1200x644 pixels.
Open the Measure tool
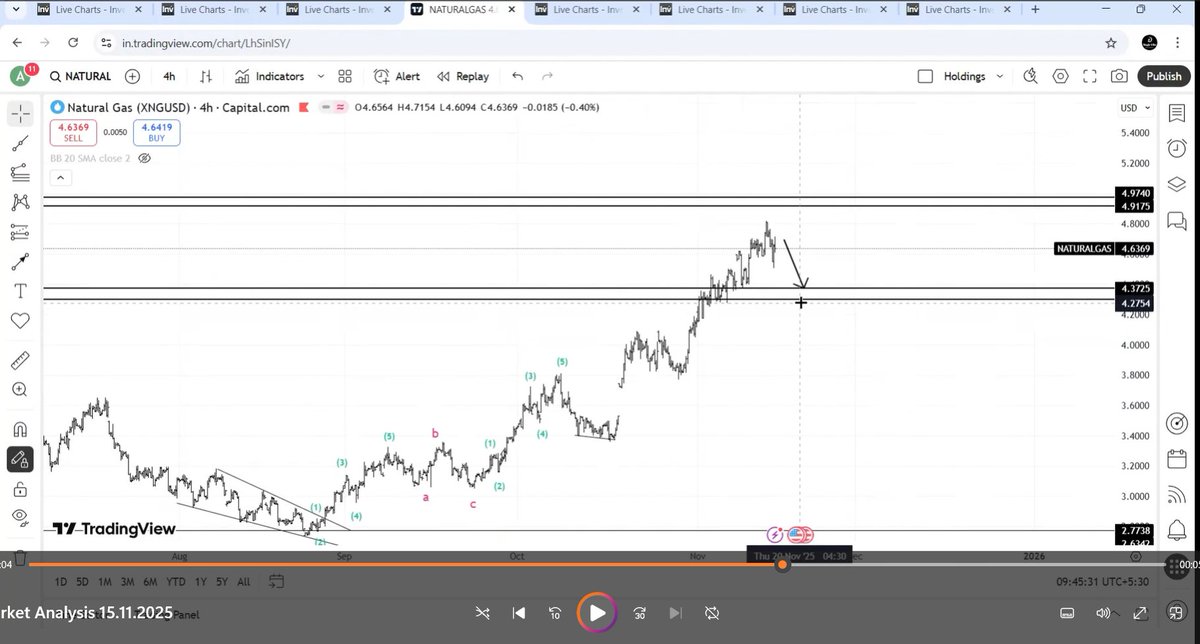[x=20, y=361]
